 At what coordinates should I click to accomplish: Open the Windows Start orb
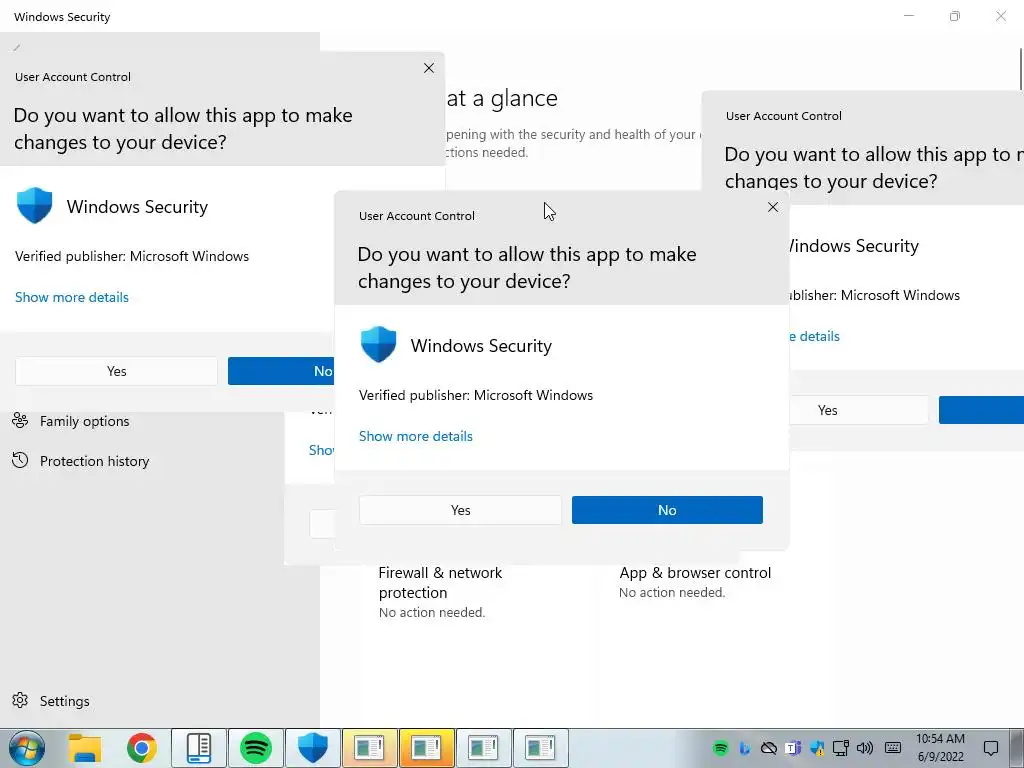pos(27,748)
